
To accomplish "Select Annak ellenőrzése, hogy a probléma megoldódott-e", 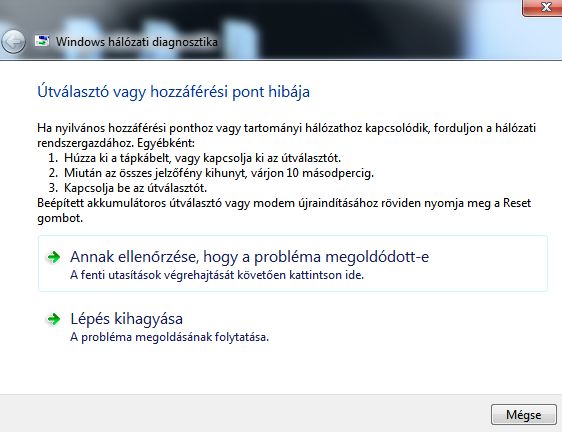I will 293,264.
